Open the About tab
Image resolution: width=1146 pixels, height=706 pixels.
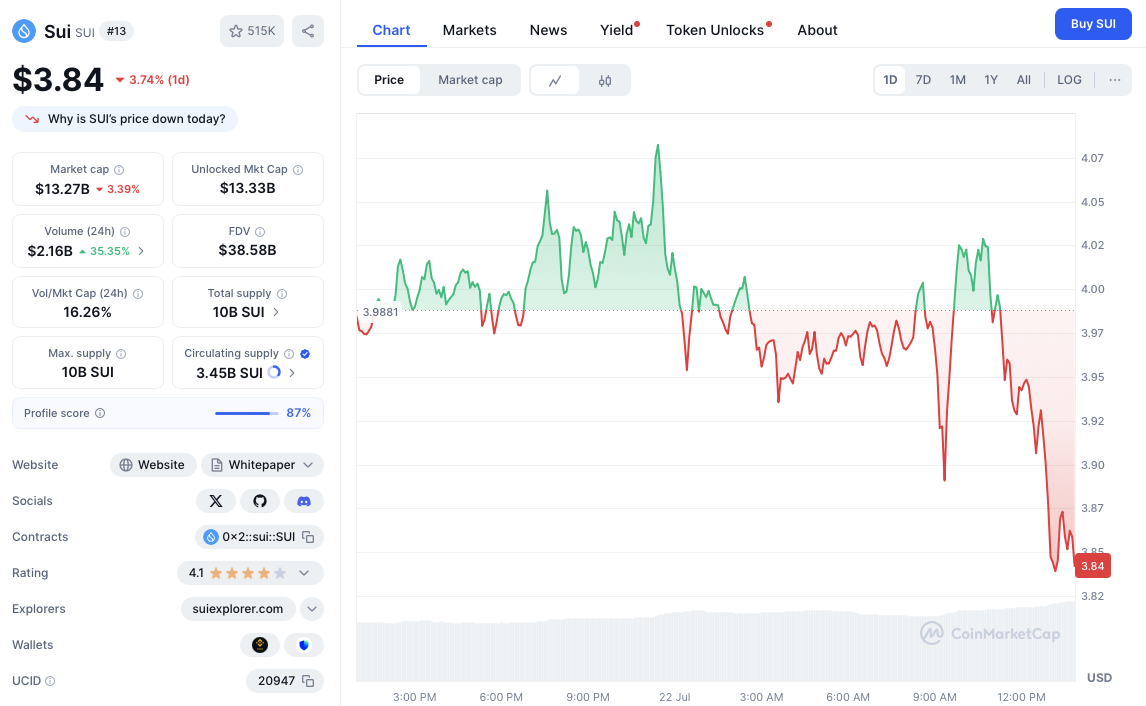pyautogui.click(x=817, y=30)
